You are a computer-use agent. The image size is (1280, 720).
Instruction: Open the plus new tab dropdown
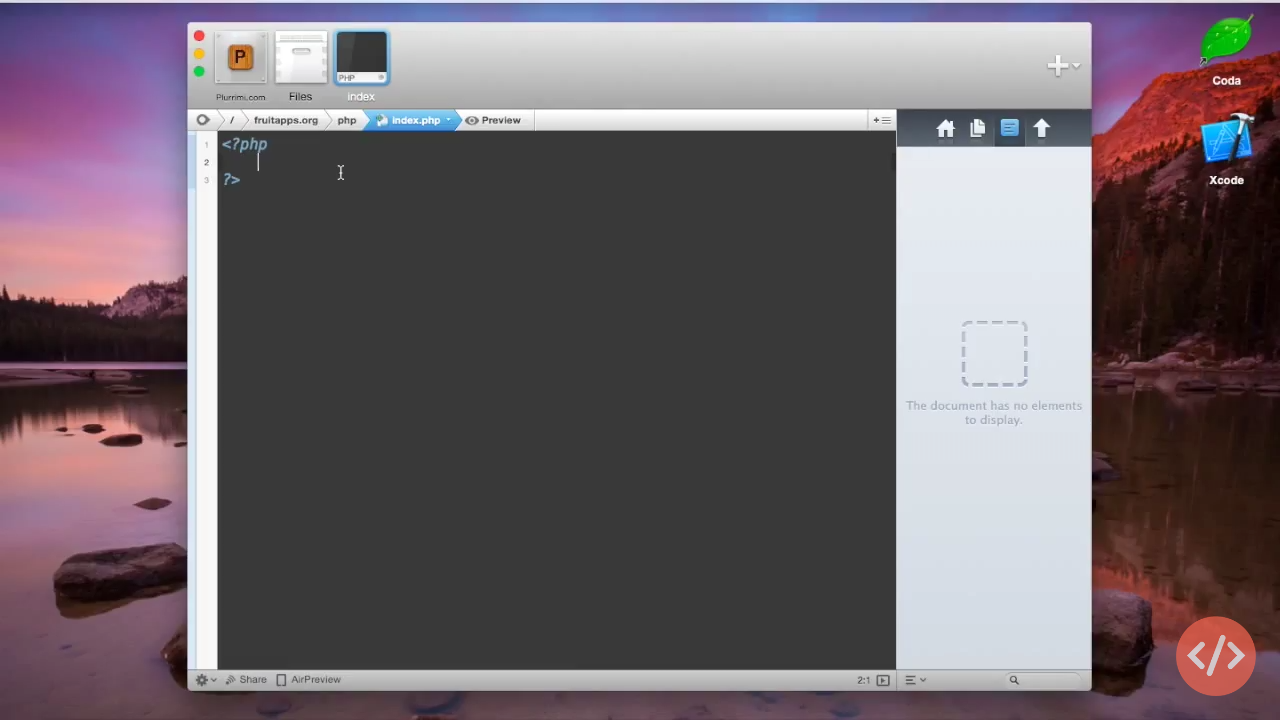(x=1062, y=66)
